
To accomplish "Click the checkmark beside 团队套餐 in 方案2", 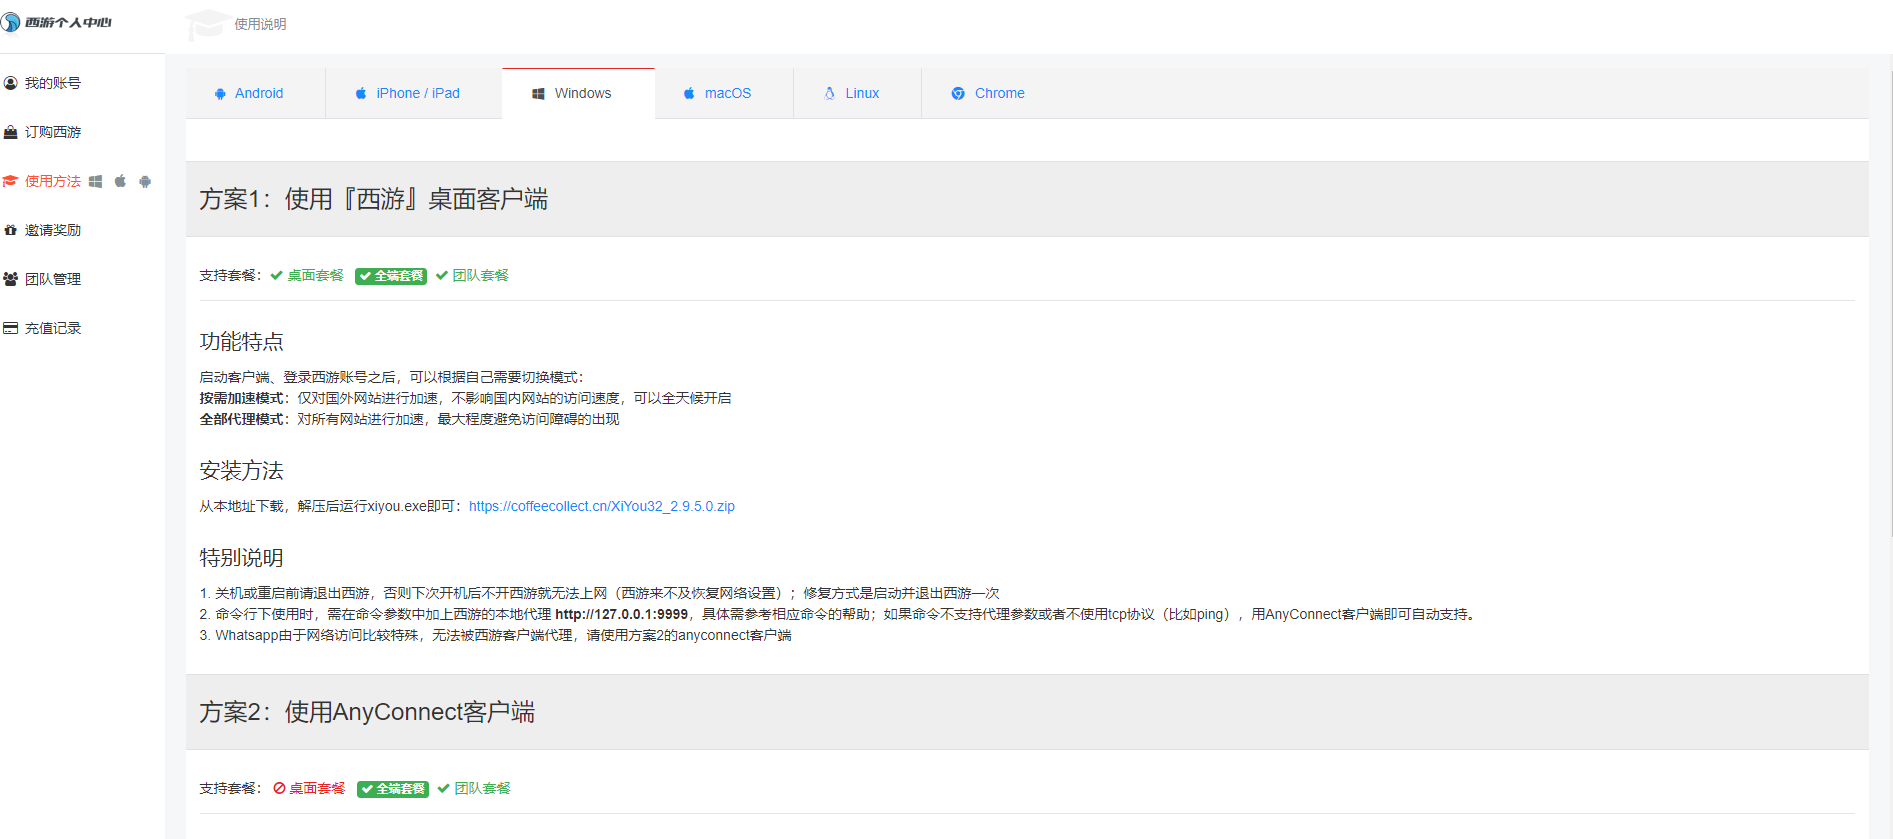I will pos(444,788).
